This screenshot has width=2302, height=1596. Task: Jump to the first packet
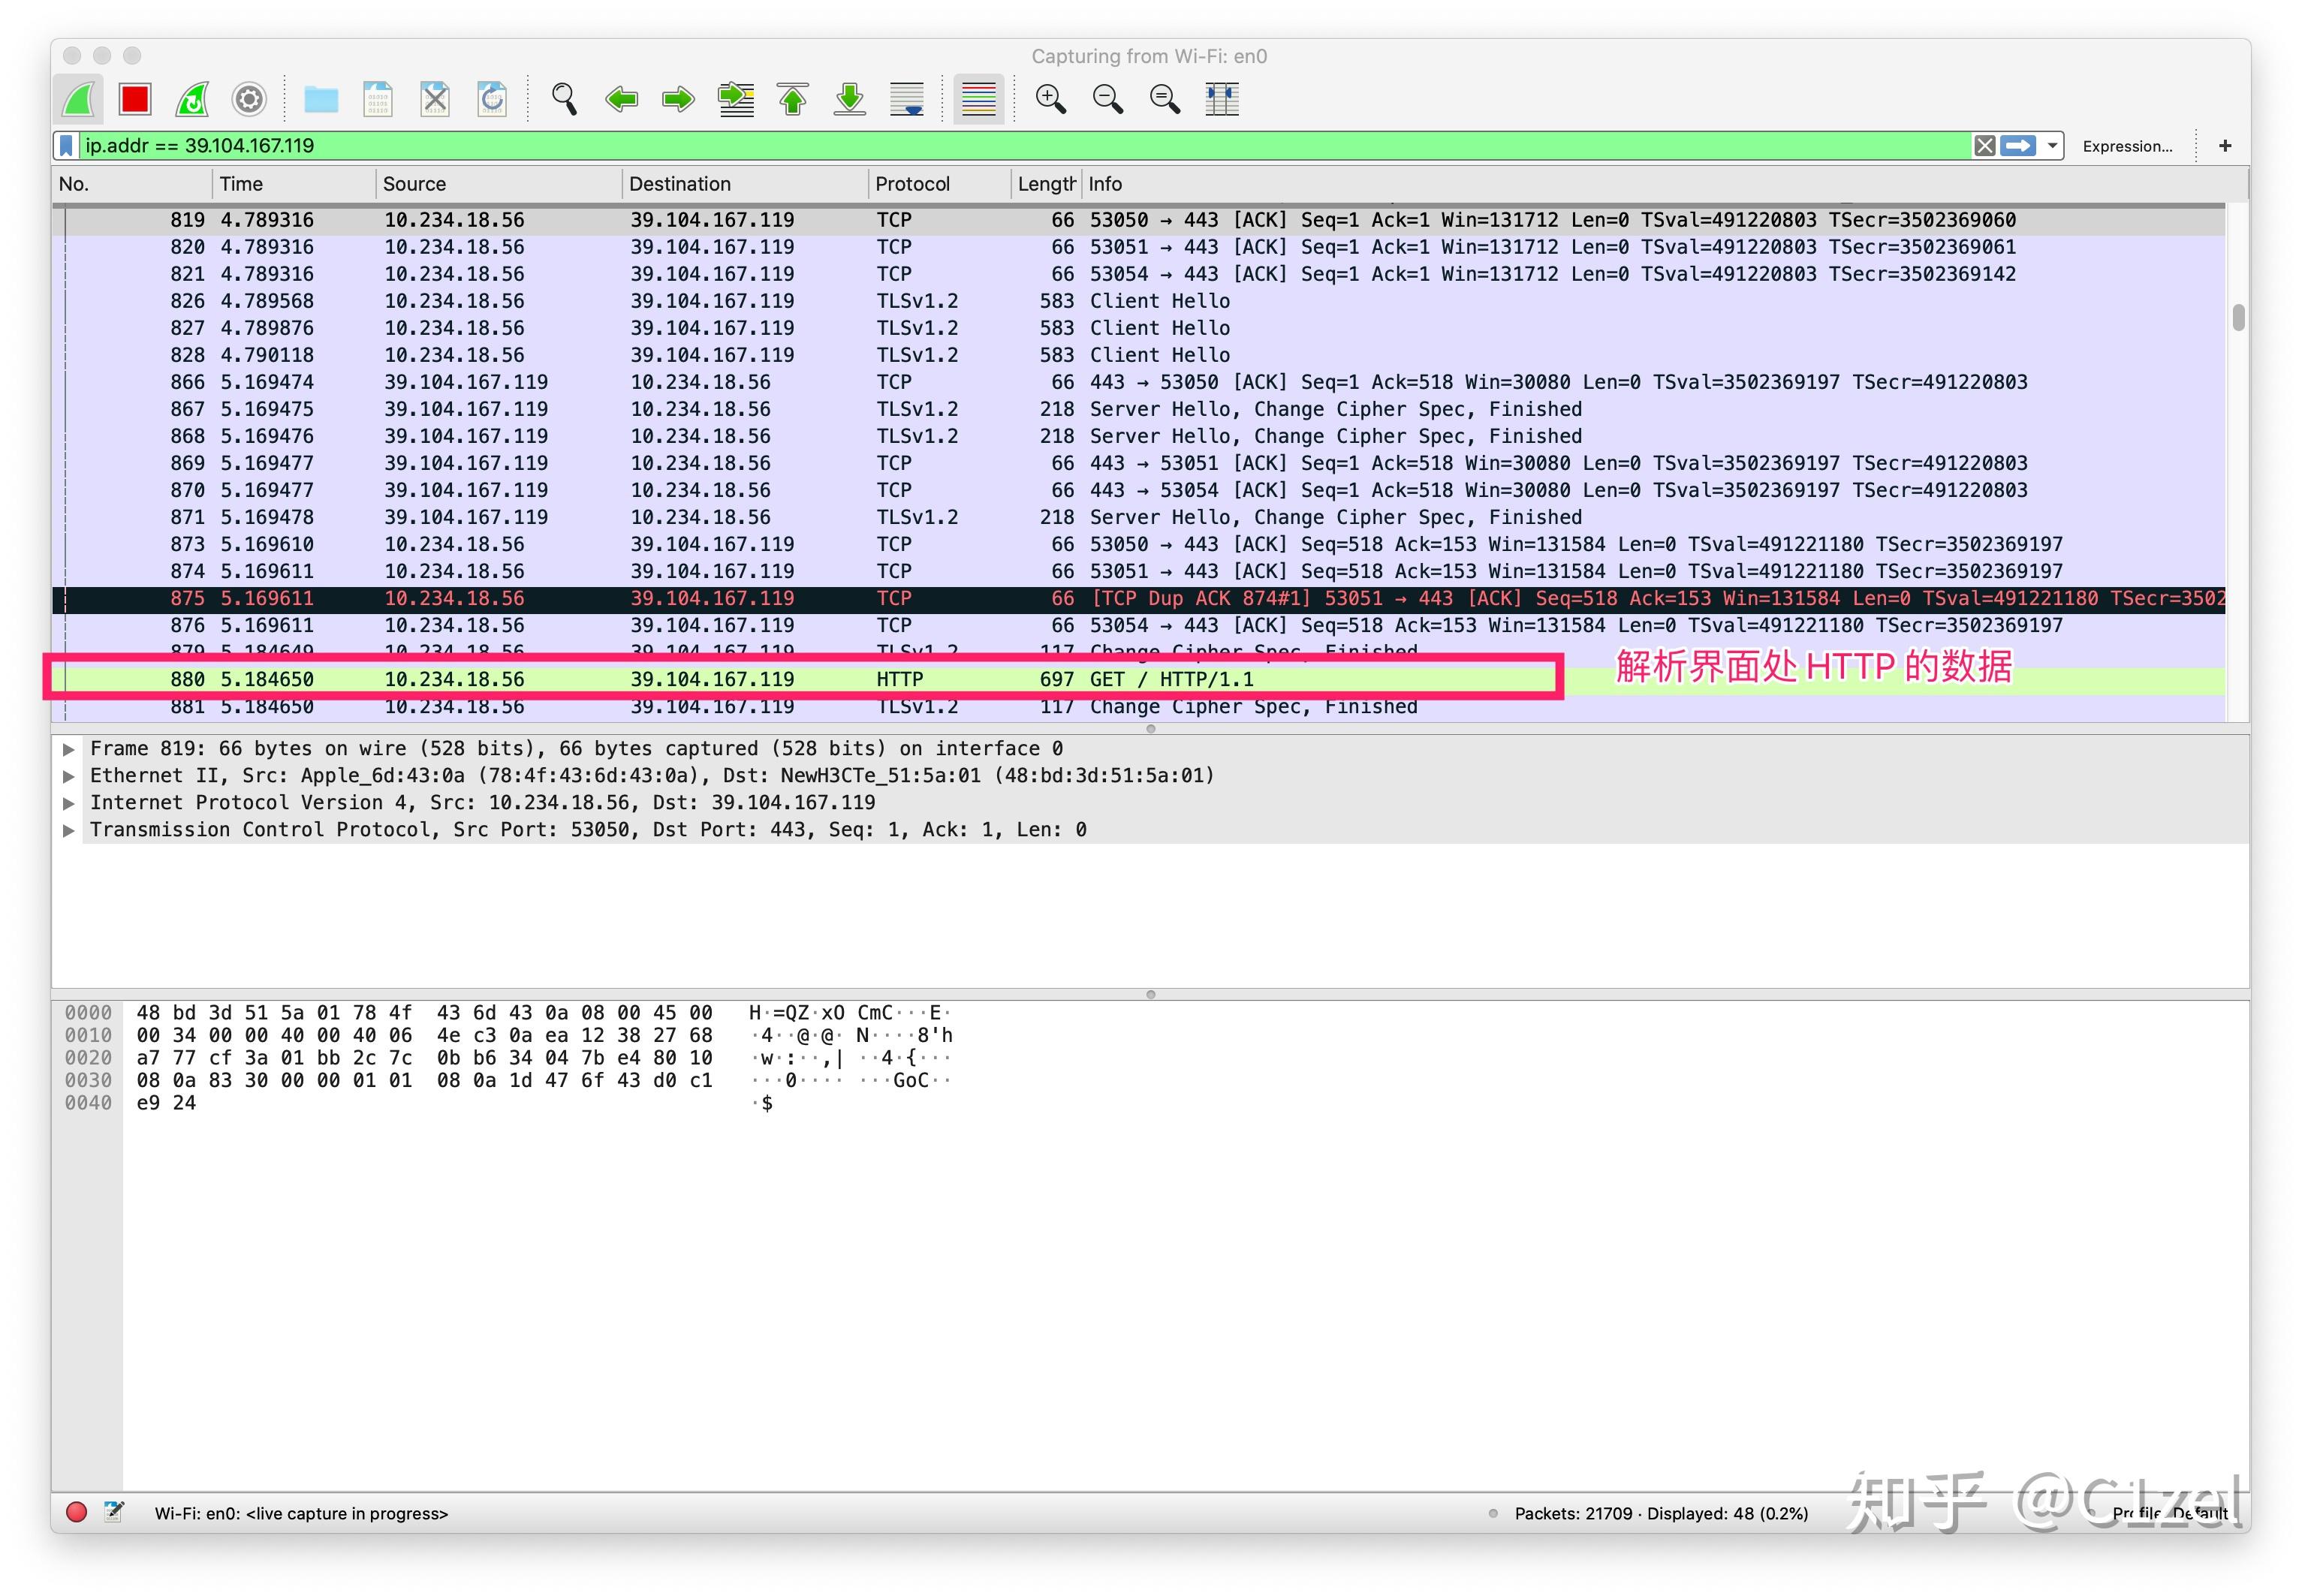792,99
